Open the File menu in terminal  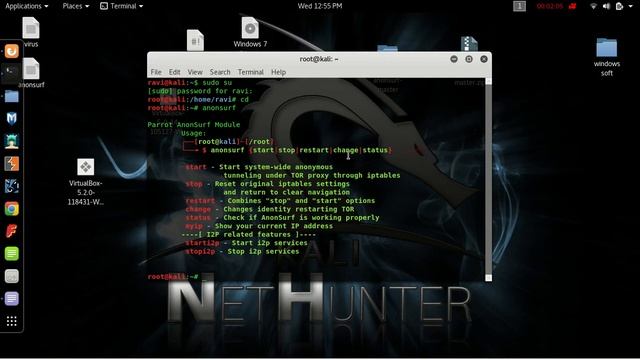[x=156, y=72]
